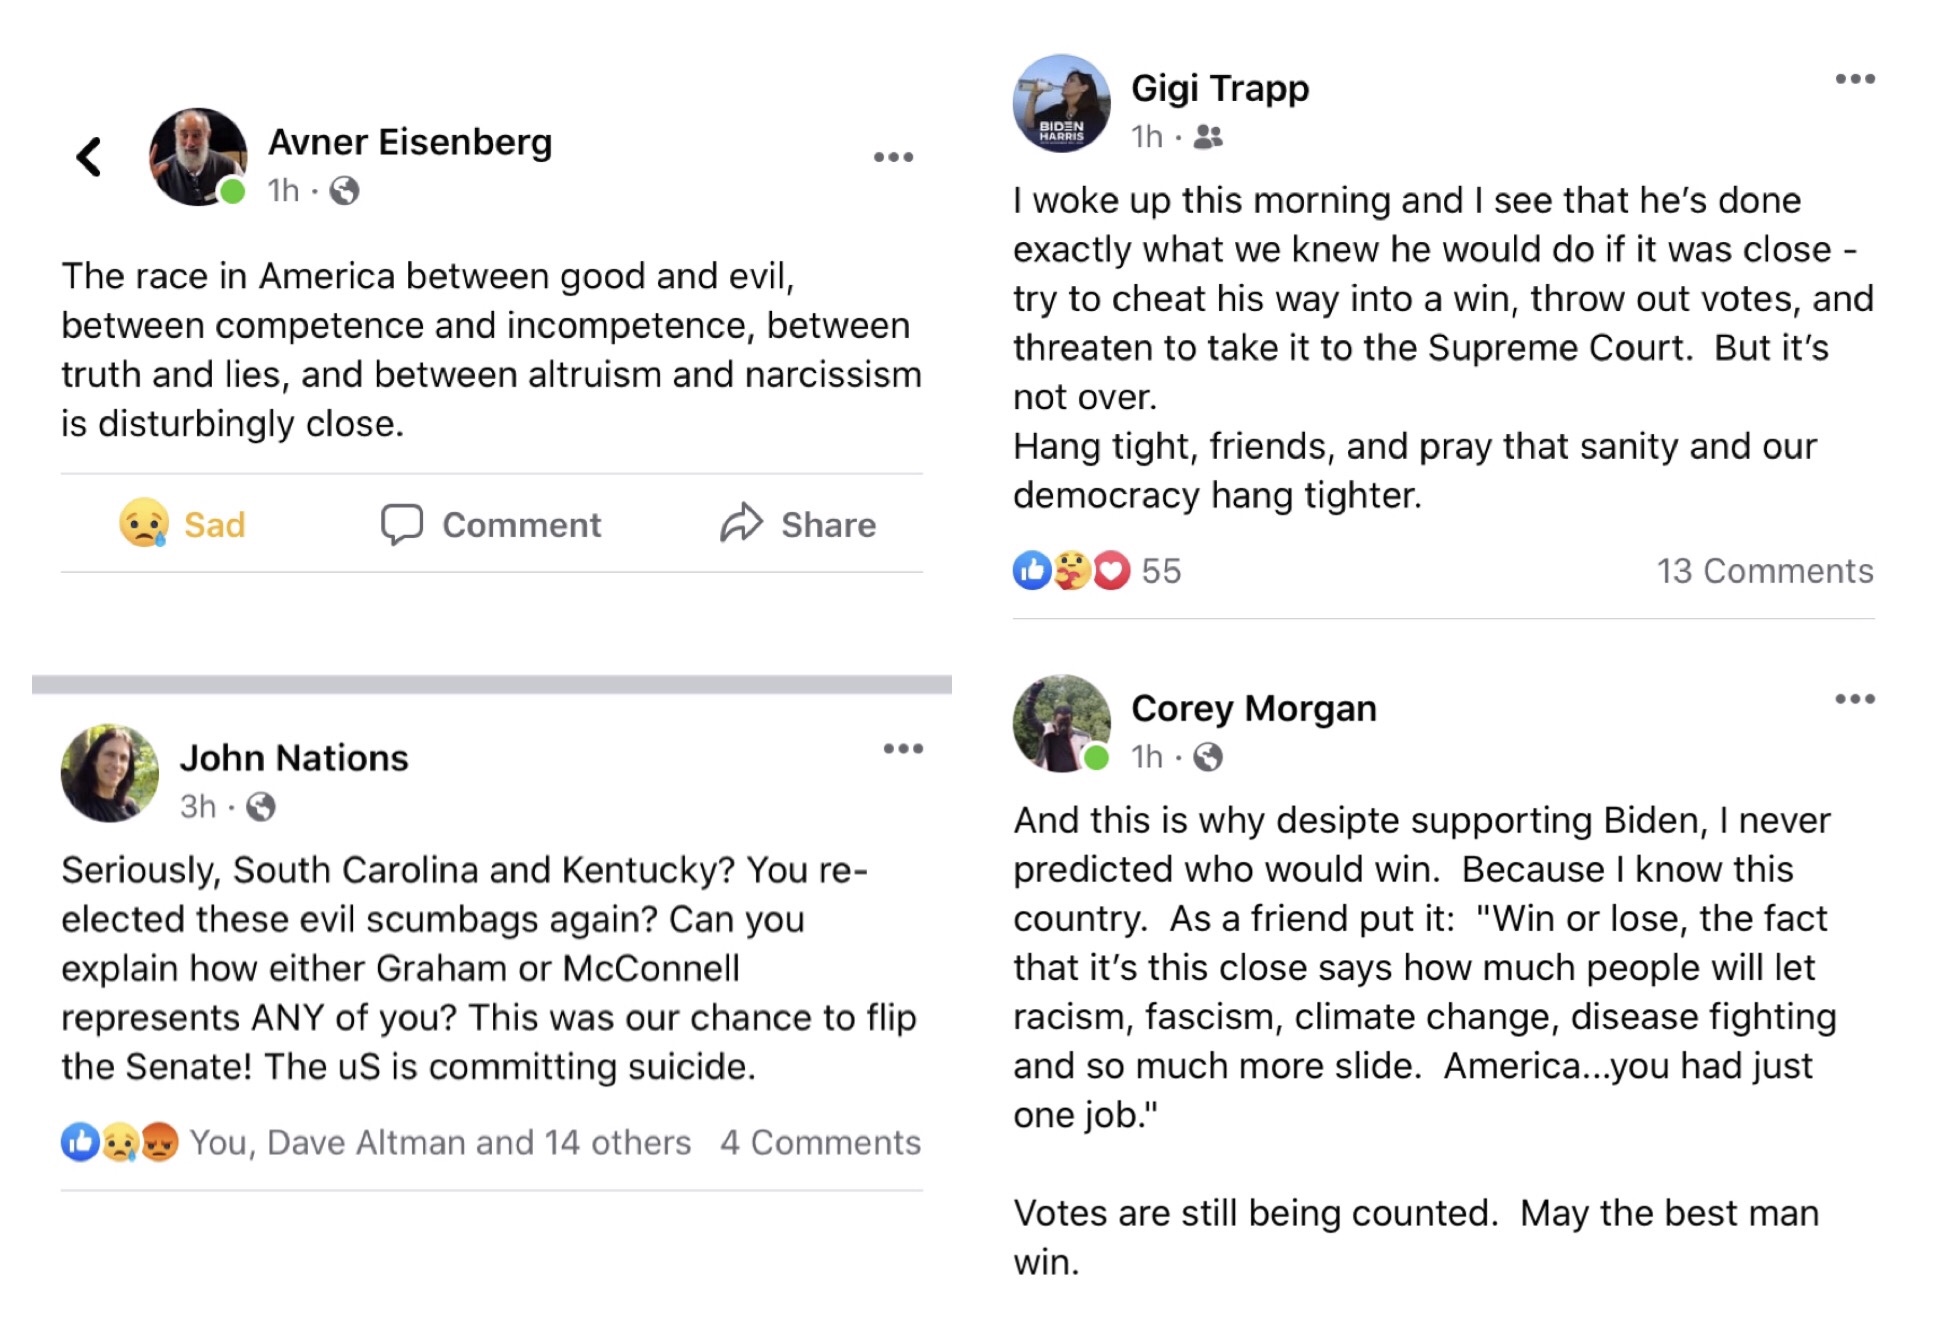Open 13 Comments on Gigi Trapp's post

(1764, 571)
